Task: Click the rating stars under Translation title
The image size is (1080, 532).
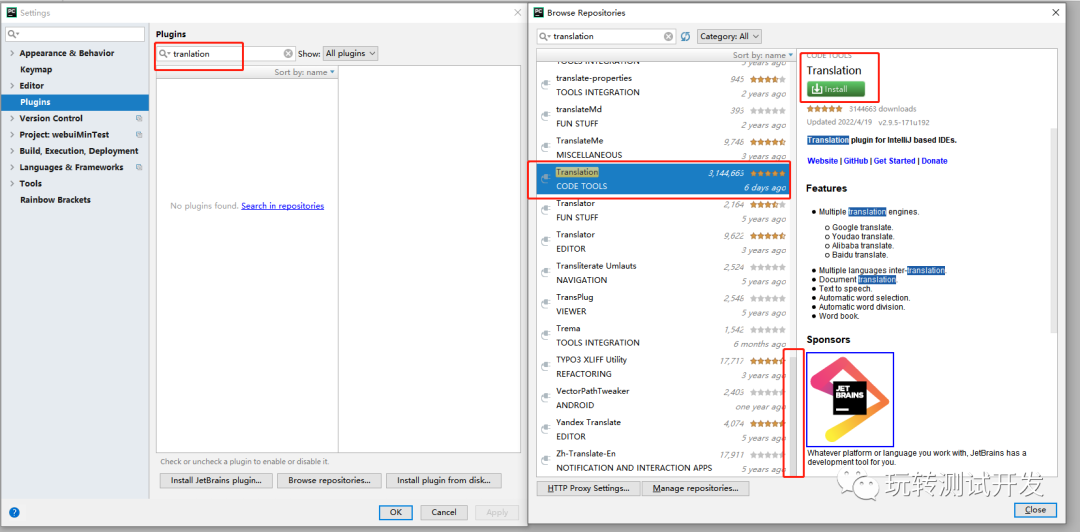Action: (x=824, y=109)
